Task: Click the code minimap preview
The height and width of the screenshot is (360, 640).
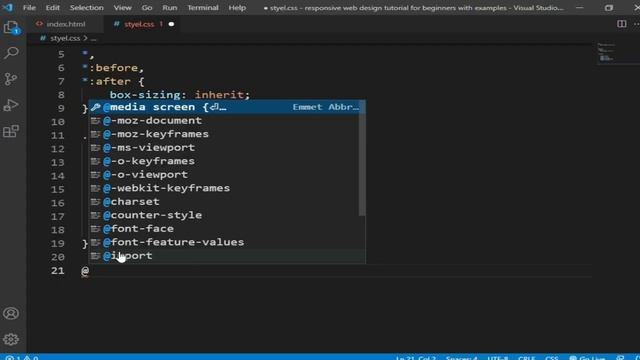Action: (606, 52)
